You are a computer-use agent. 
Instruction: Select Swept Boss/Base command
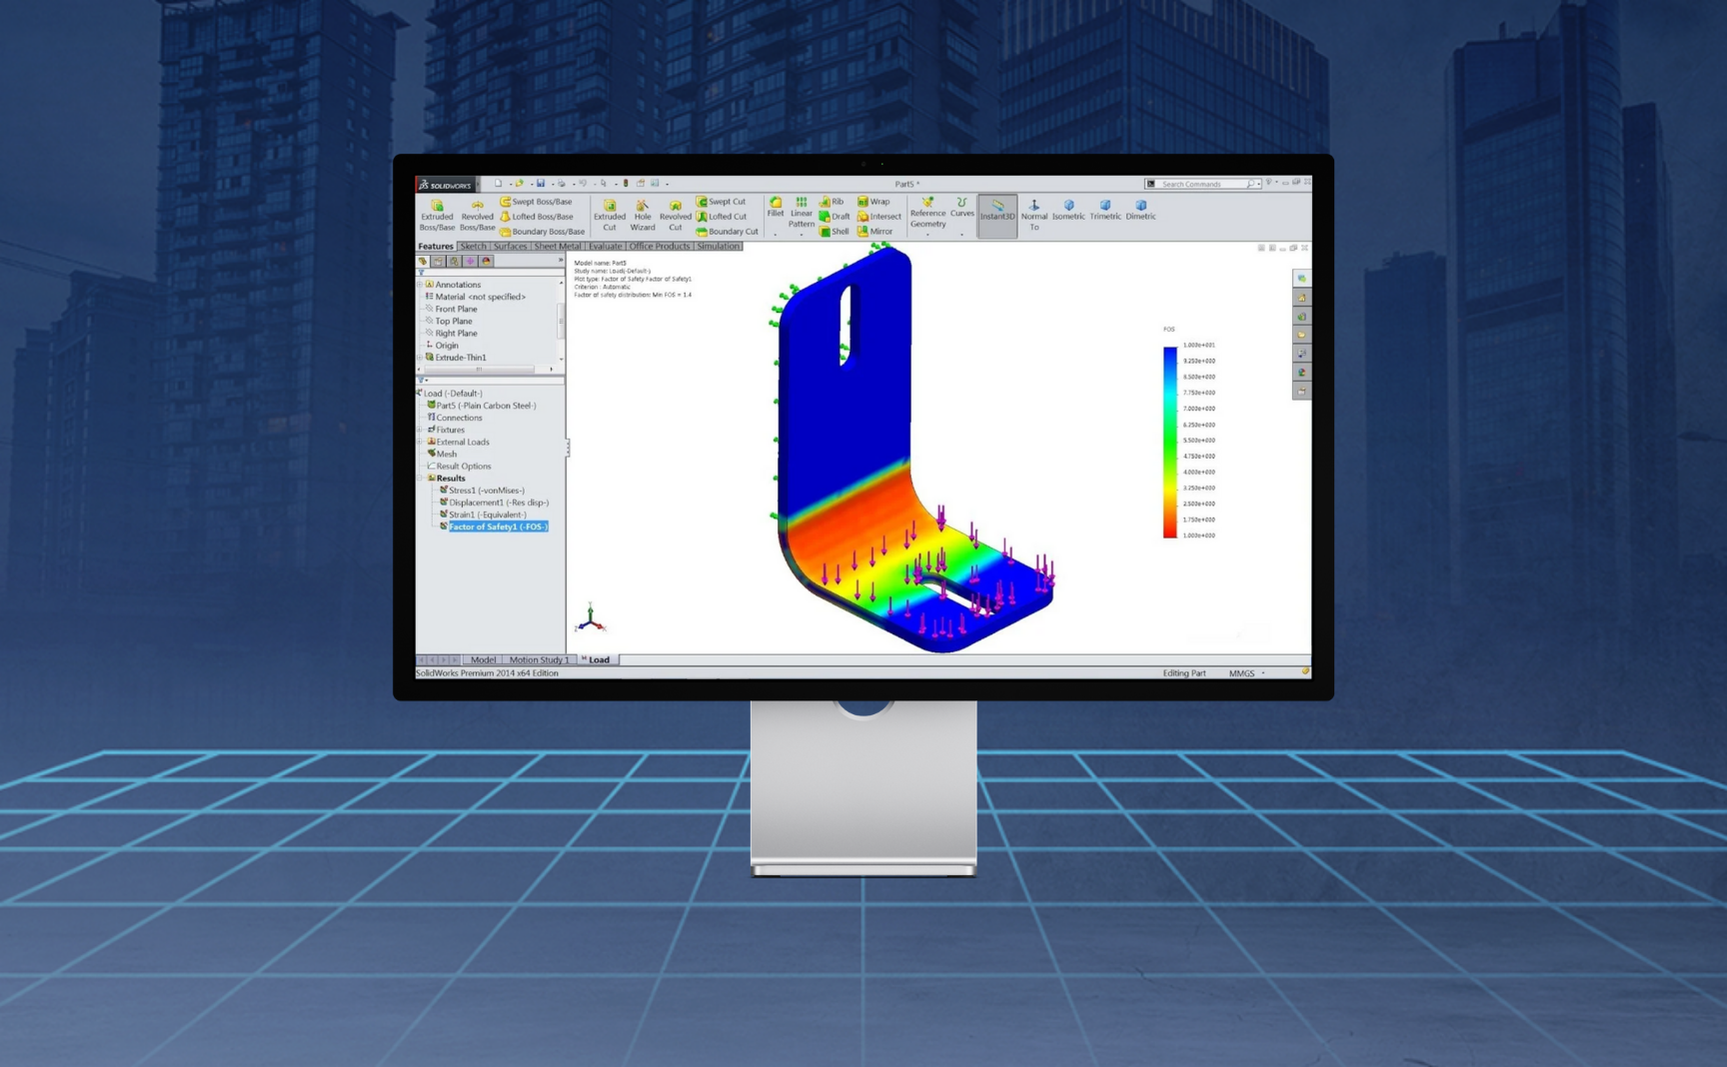click(x=536, y=201)
